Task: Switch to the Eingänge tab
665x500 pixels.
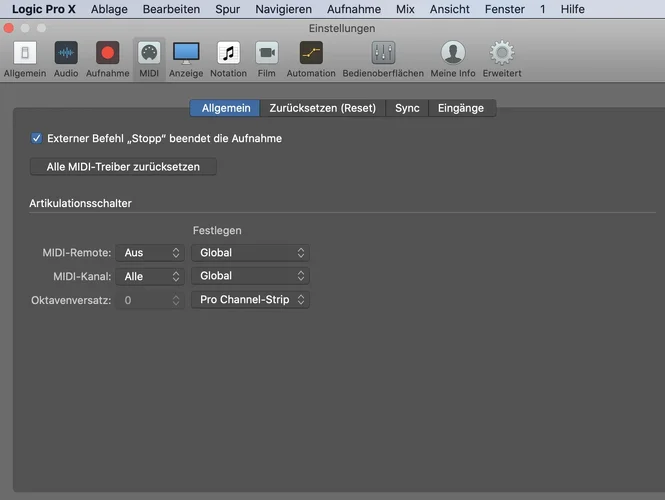Action: (461, 108)
